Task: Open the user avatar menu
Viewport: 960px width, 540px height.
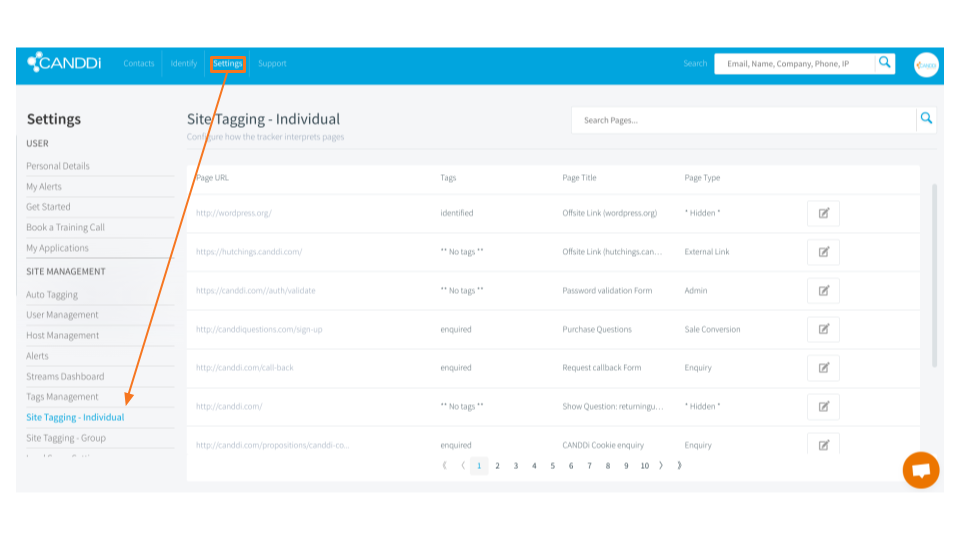Action: [x=926, y=65]
